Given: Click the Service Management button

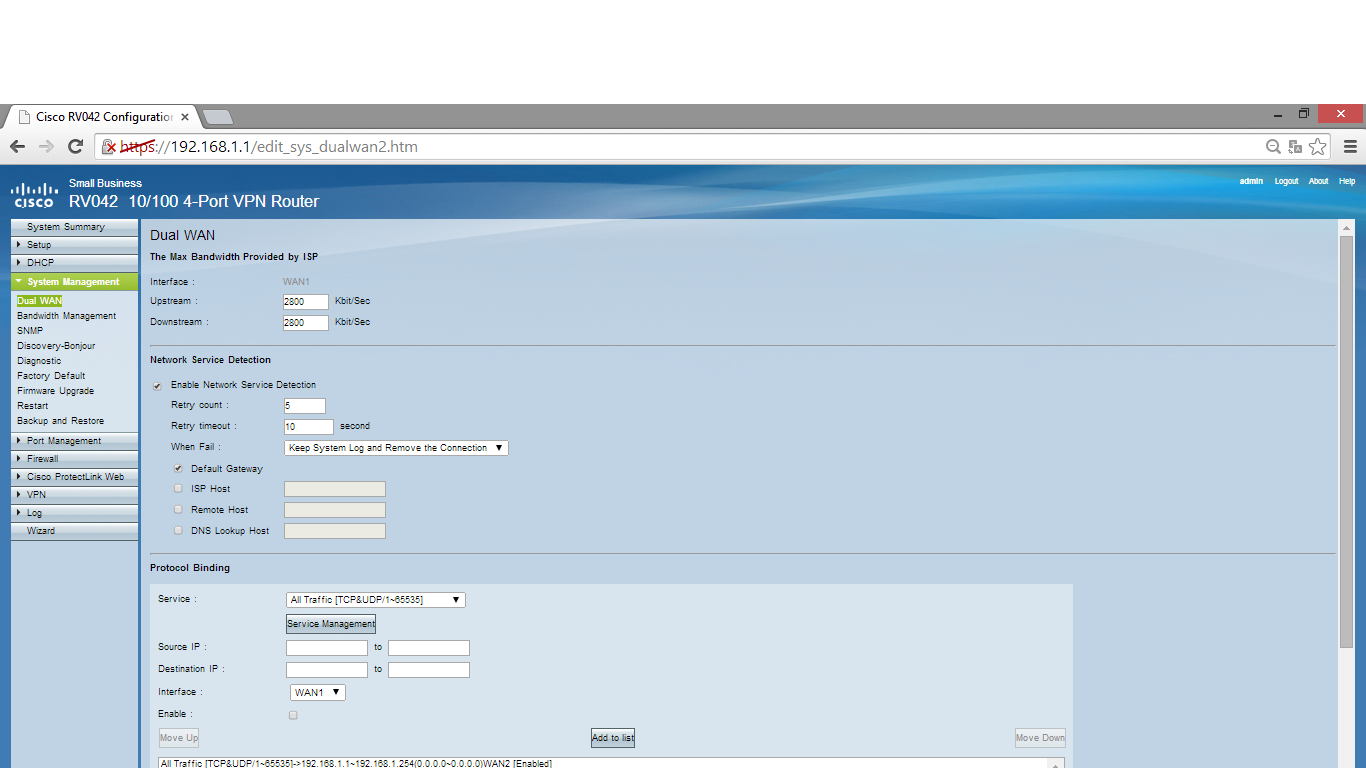Looking at the screenshot, I should [331, 624].
